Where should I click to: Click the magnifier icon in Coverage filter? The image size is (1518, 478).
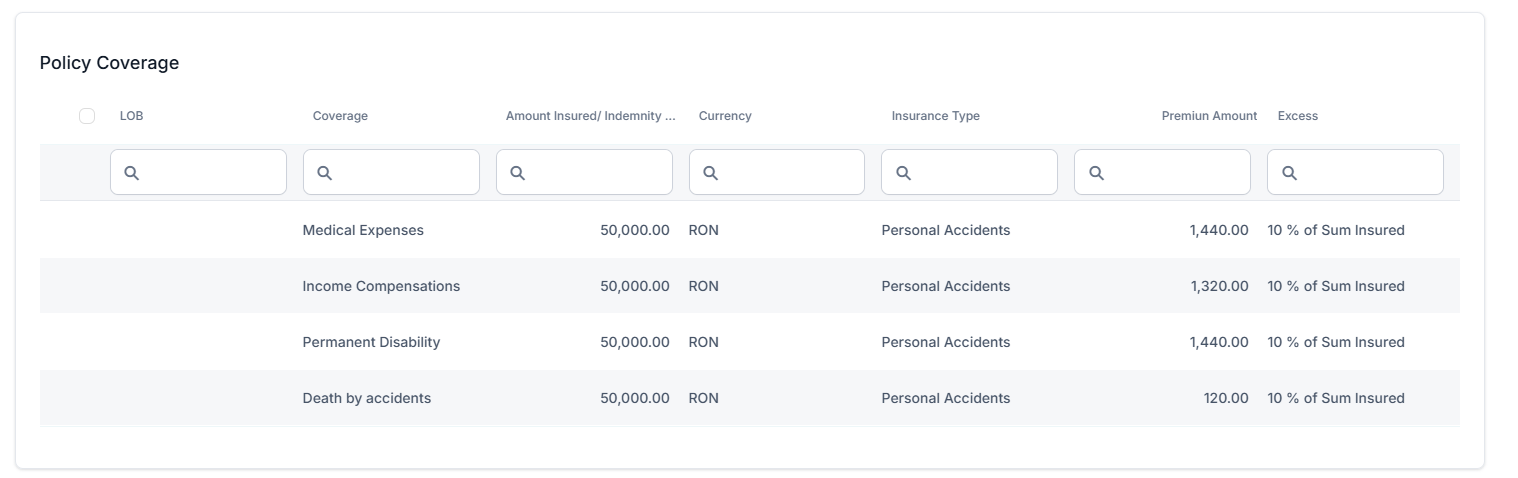coord(324,173)
